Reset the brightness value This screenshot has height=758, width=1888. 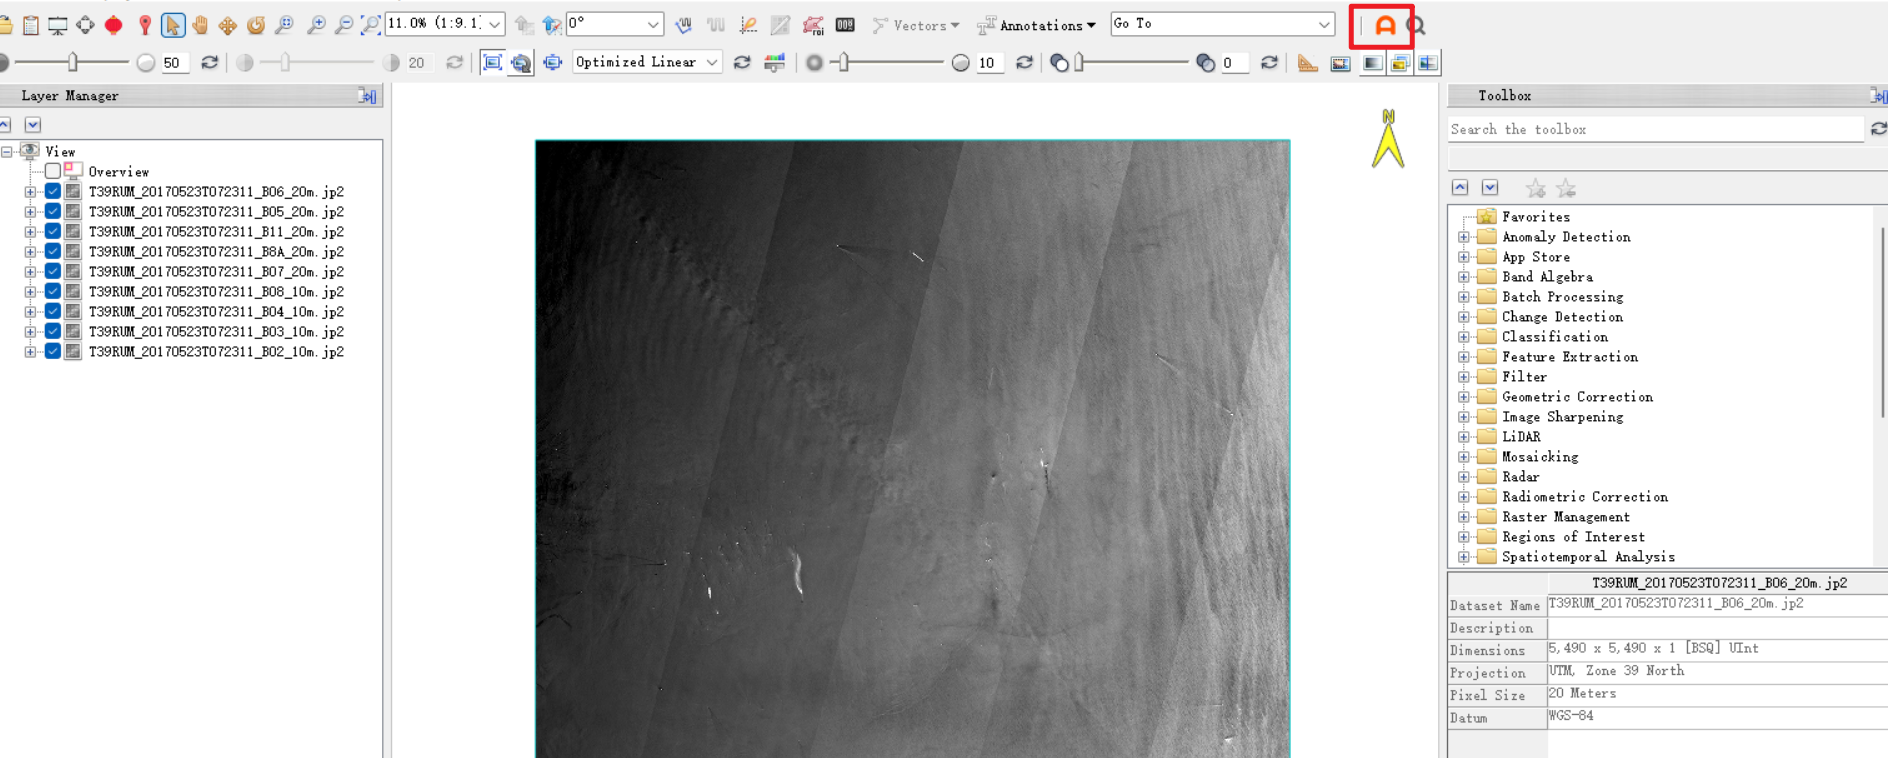pyautogui.click(x=209, y=62)
